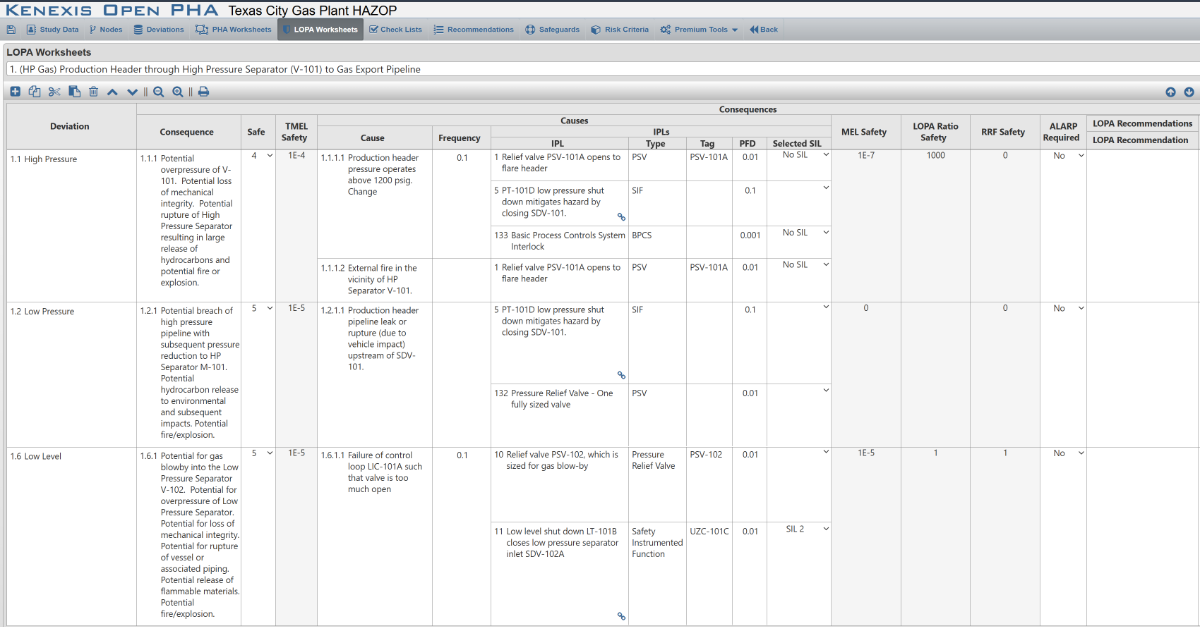Image resolution: width=1200 pixels, height=627 pixels.
Task: Open ALARP Required dropdown for Low Level row
Action: click(x=1066, y=453)
